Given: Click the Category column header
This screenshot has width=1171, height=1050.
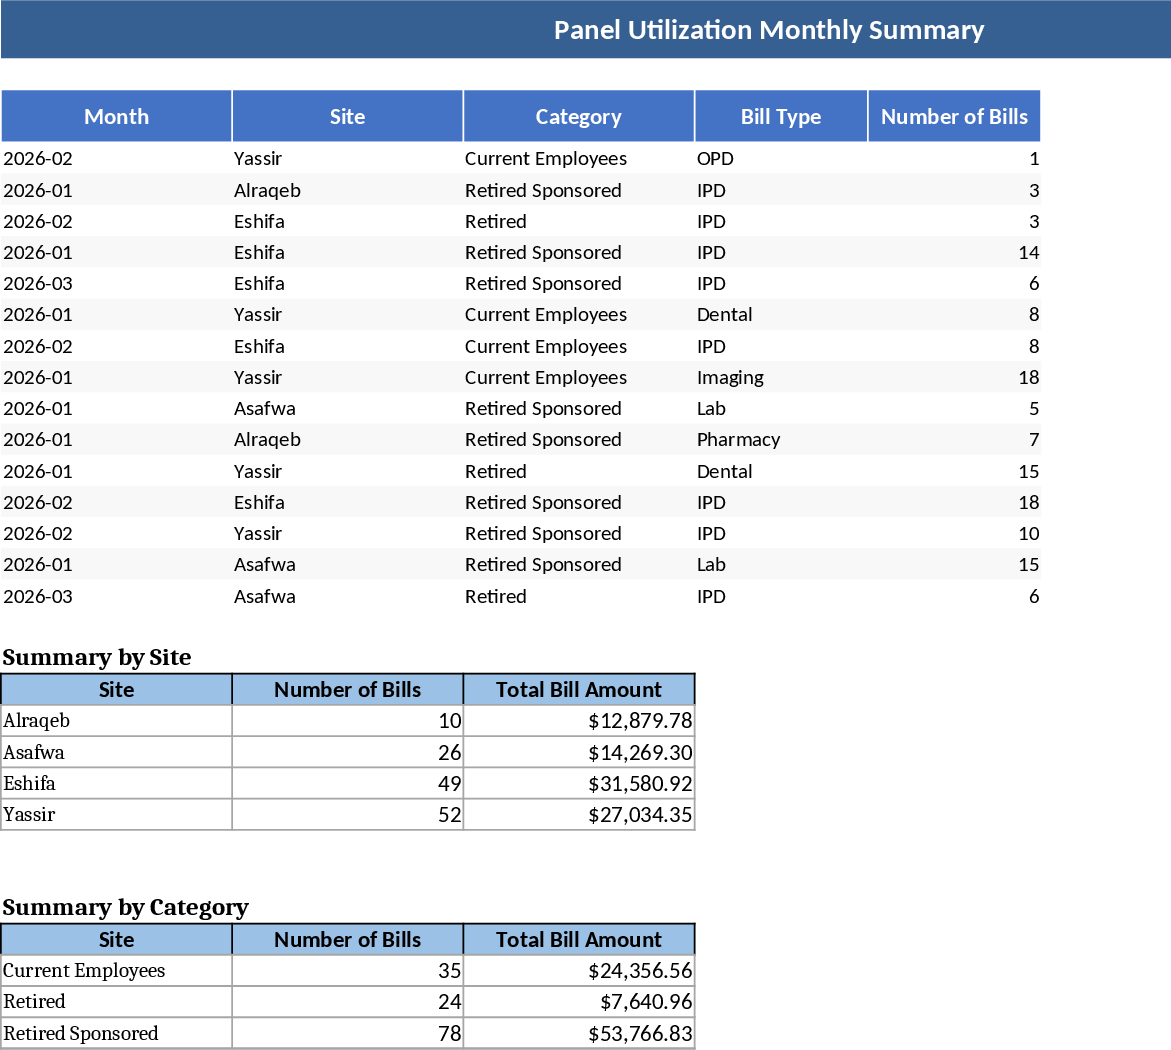Looking at the screenshot, I should [578, 115].
